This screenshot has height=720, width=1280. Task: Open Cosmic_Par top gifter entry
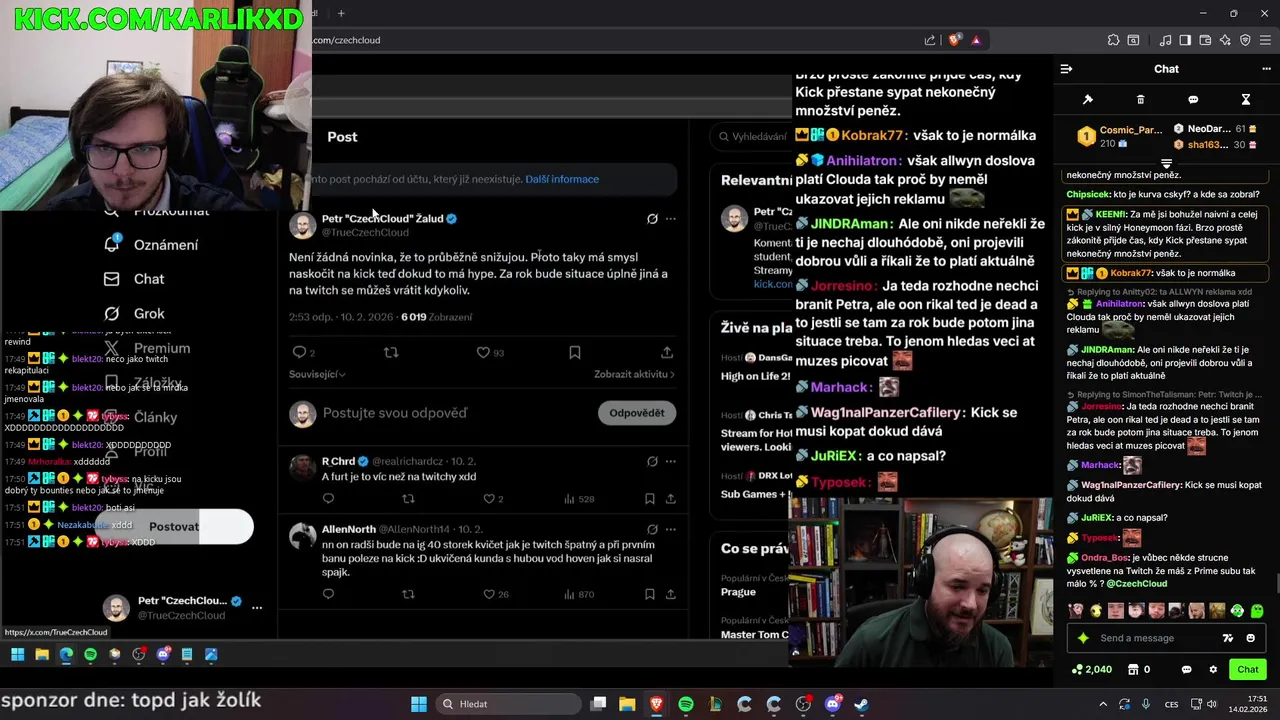(1120, 136)
